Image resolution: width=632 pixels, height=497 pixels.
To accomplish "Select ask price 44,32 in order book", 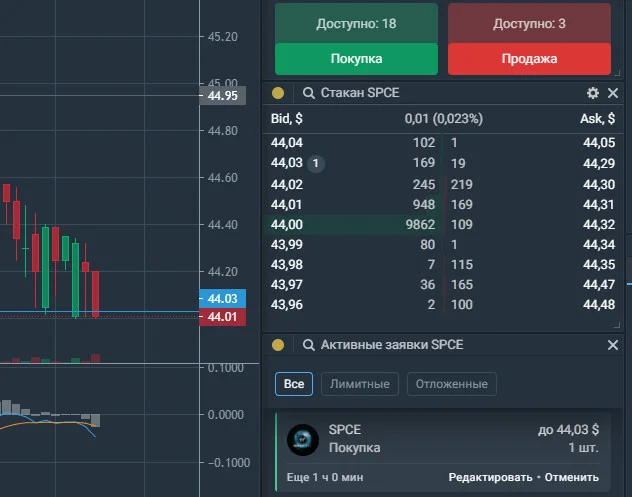I will click(599, 225).
